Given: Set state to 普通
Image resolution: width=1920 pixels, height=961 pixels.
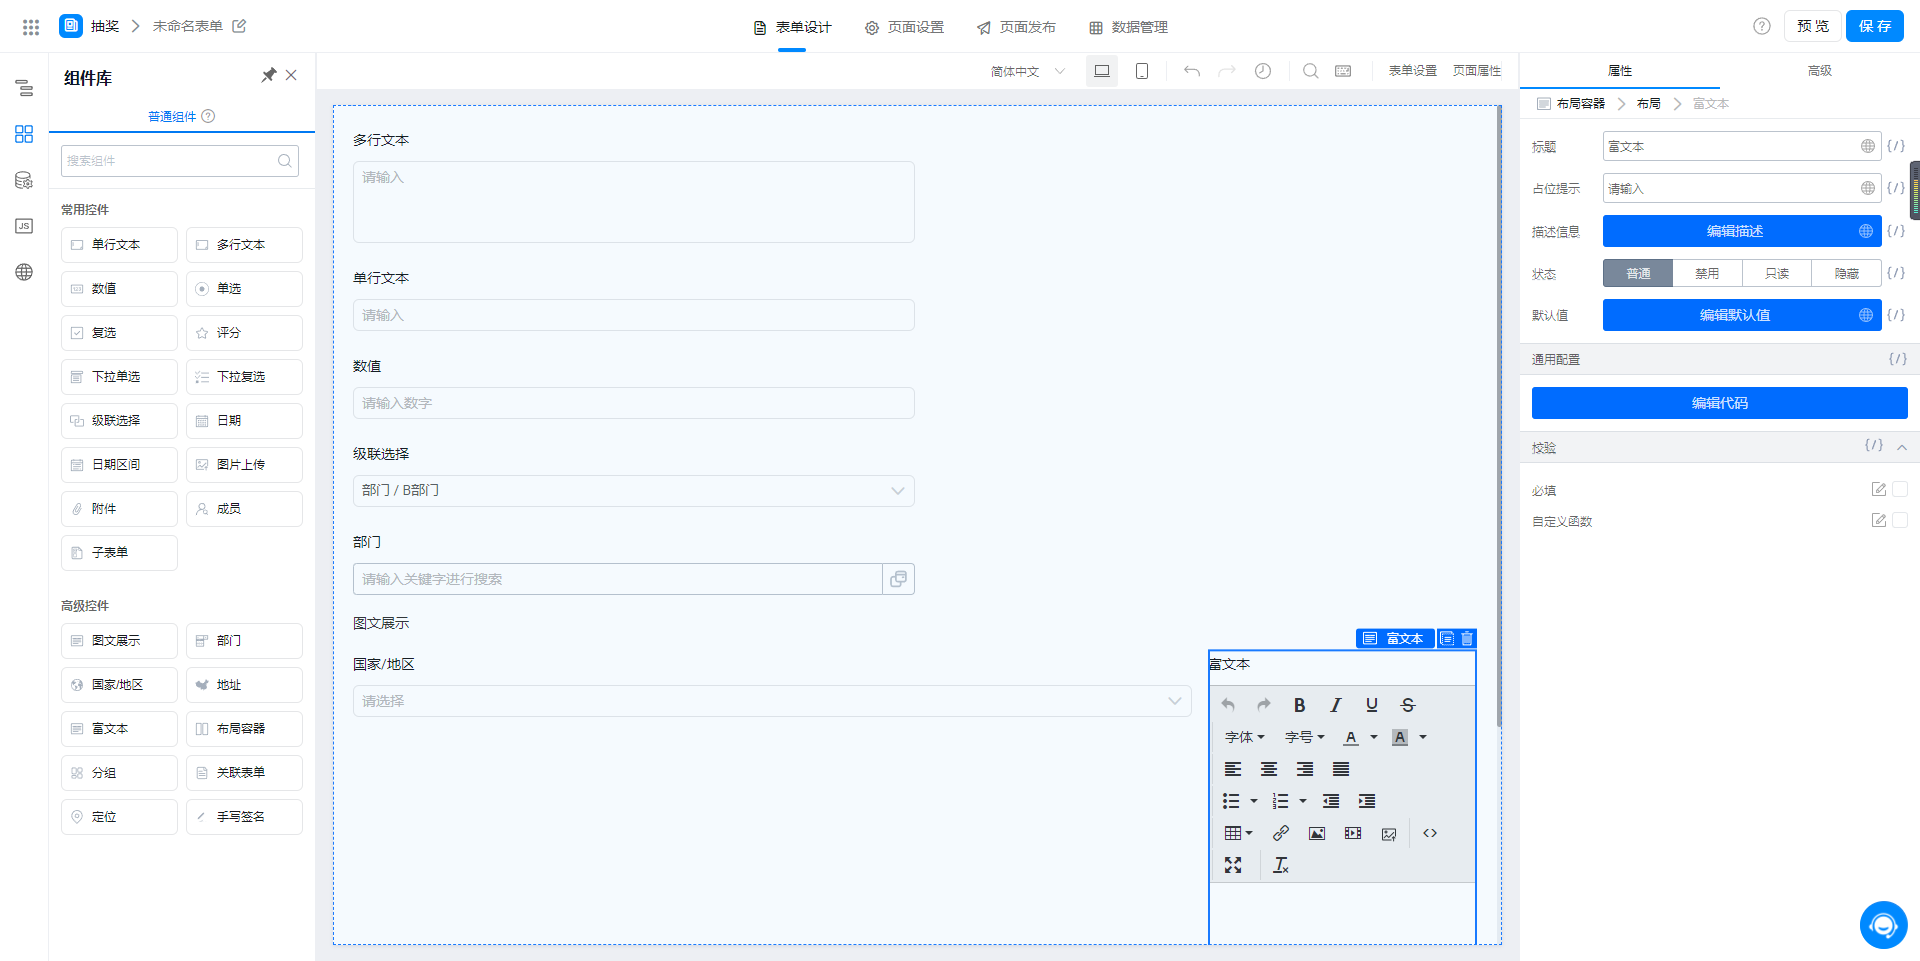Looking at the screenshot, I should 1638,273.
